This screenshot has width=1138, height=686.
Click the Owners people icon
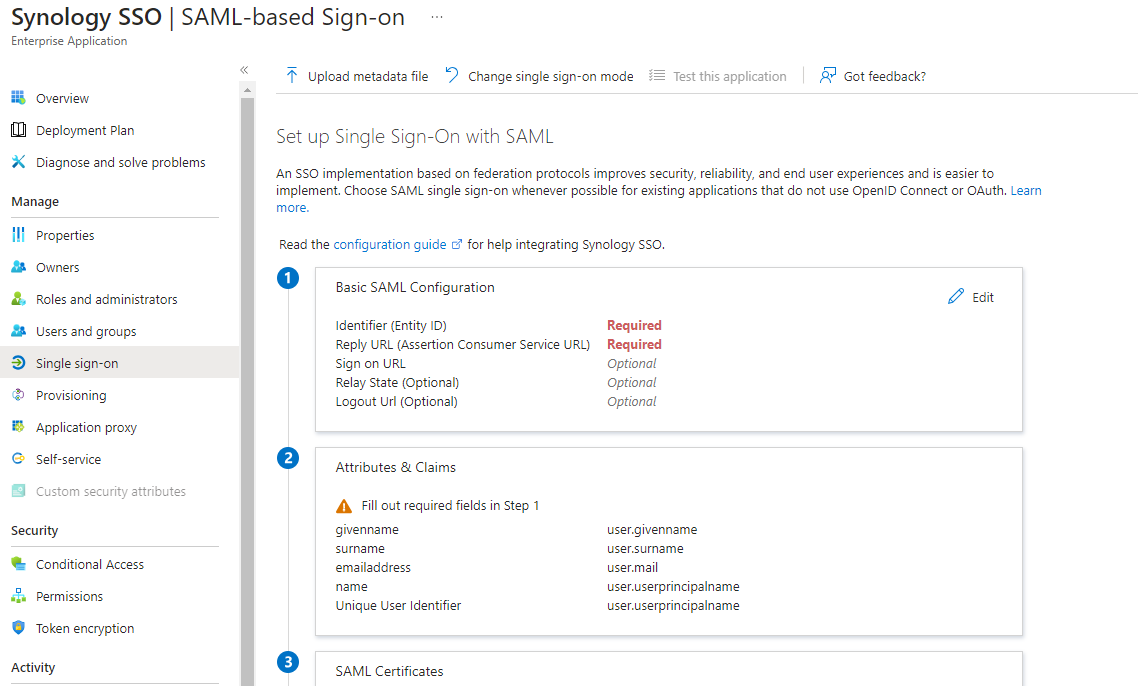[18, 267]
